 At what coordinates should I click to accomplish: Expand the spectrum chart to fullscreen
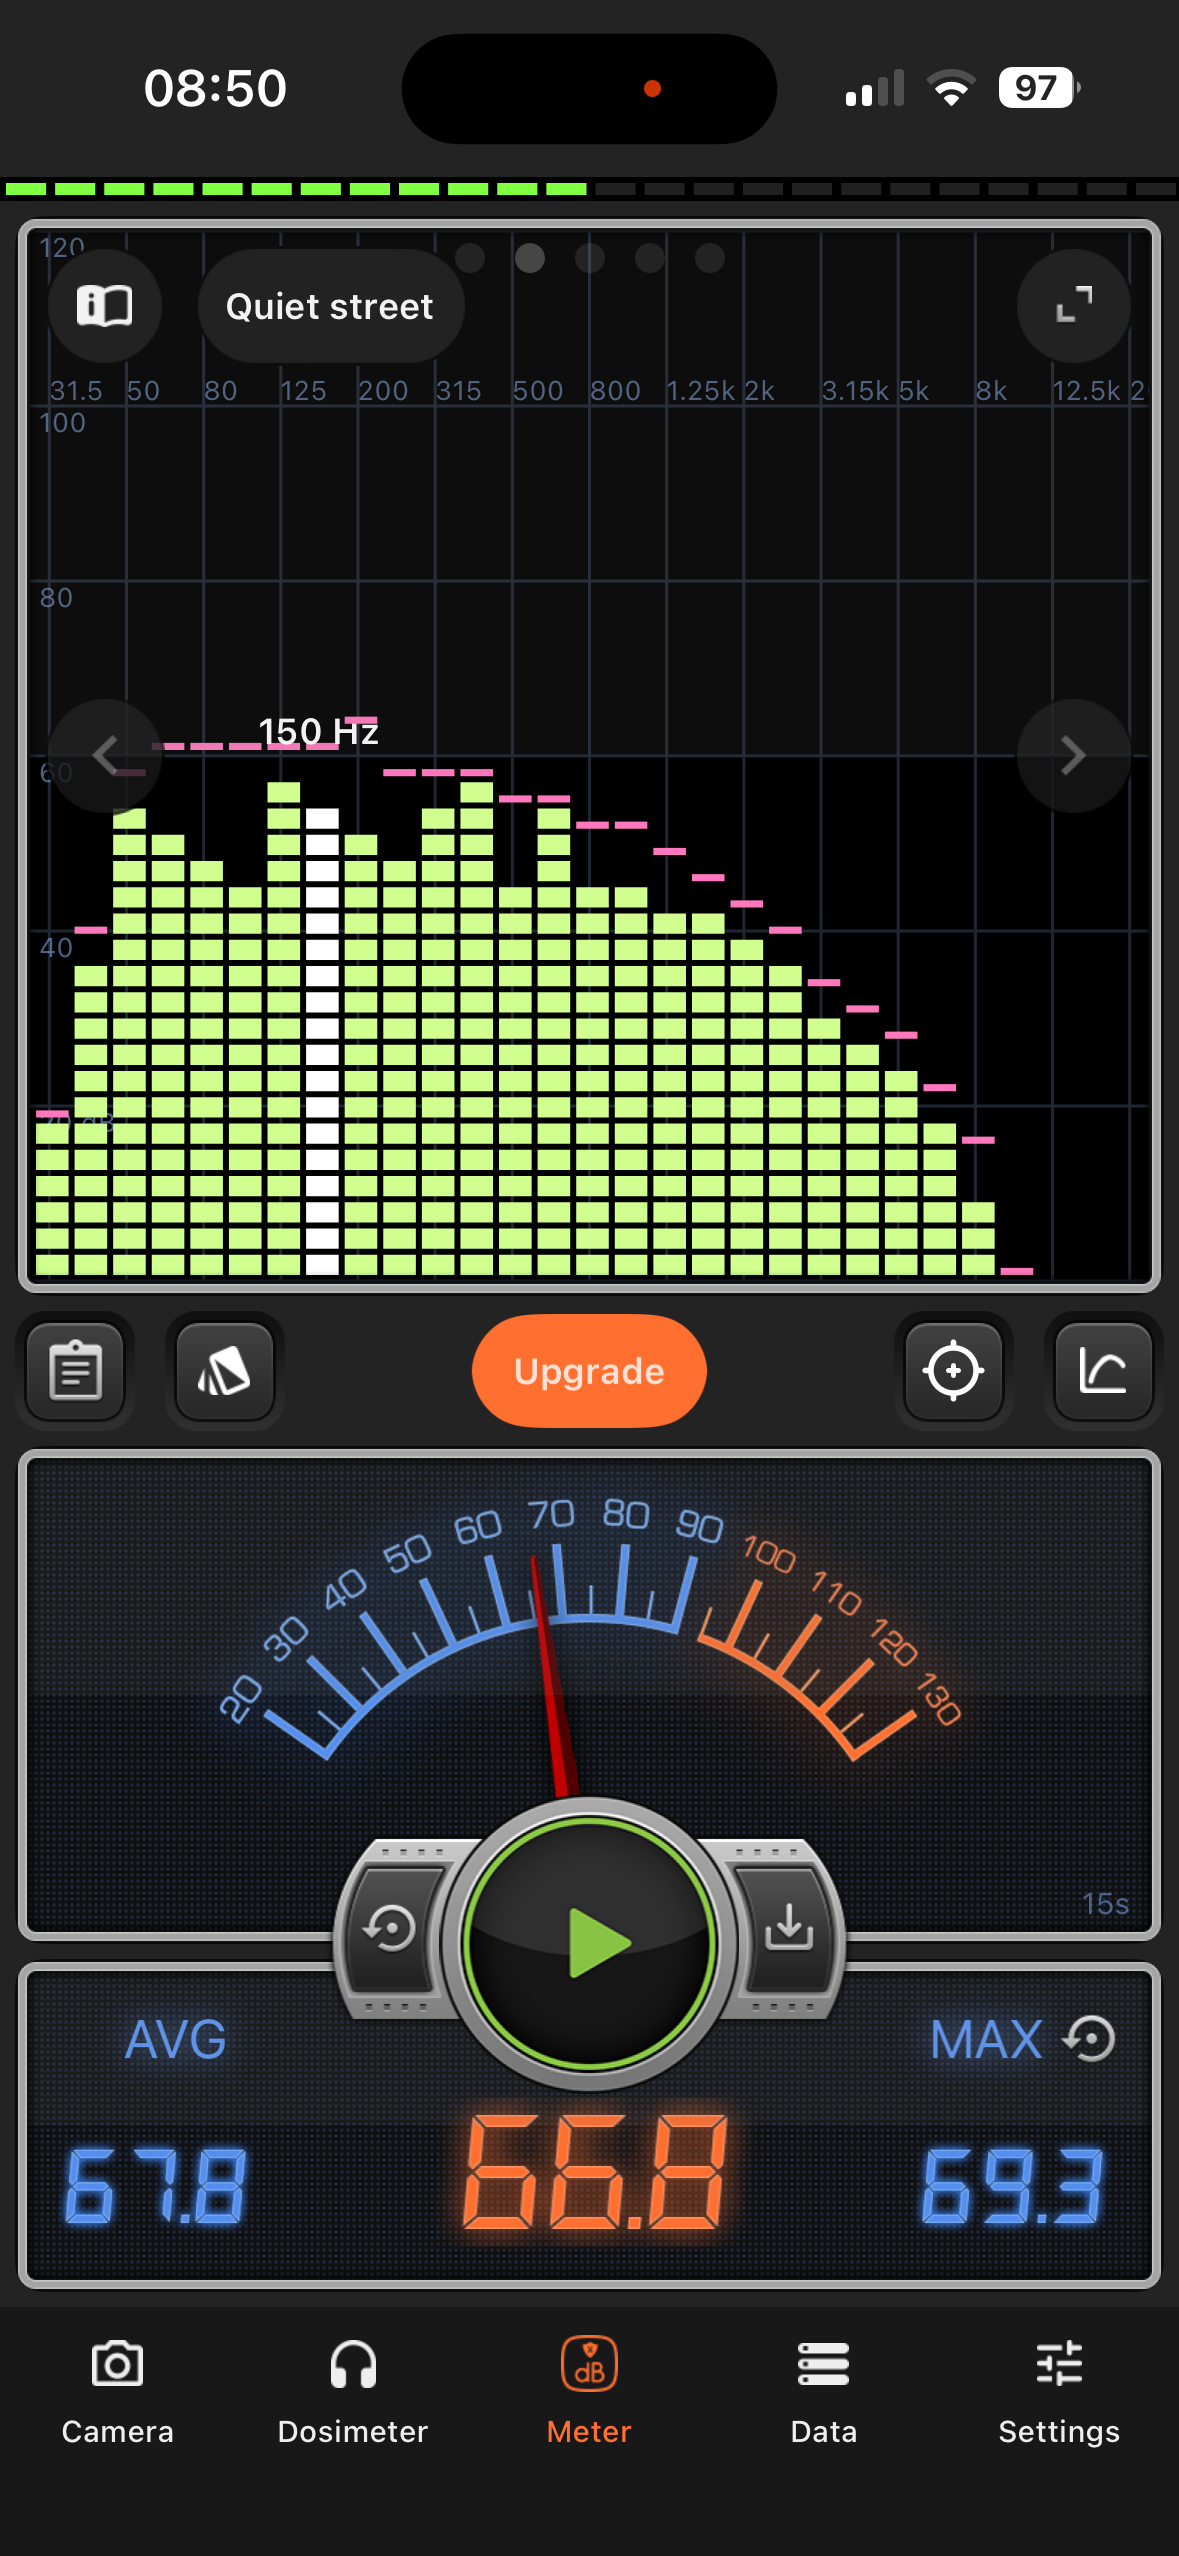coord(1074,306)
